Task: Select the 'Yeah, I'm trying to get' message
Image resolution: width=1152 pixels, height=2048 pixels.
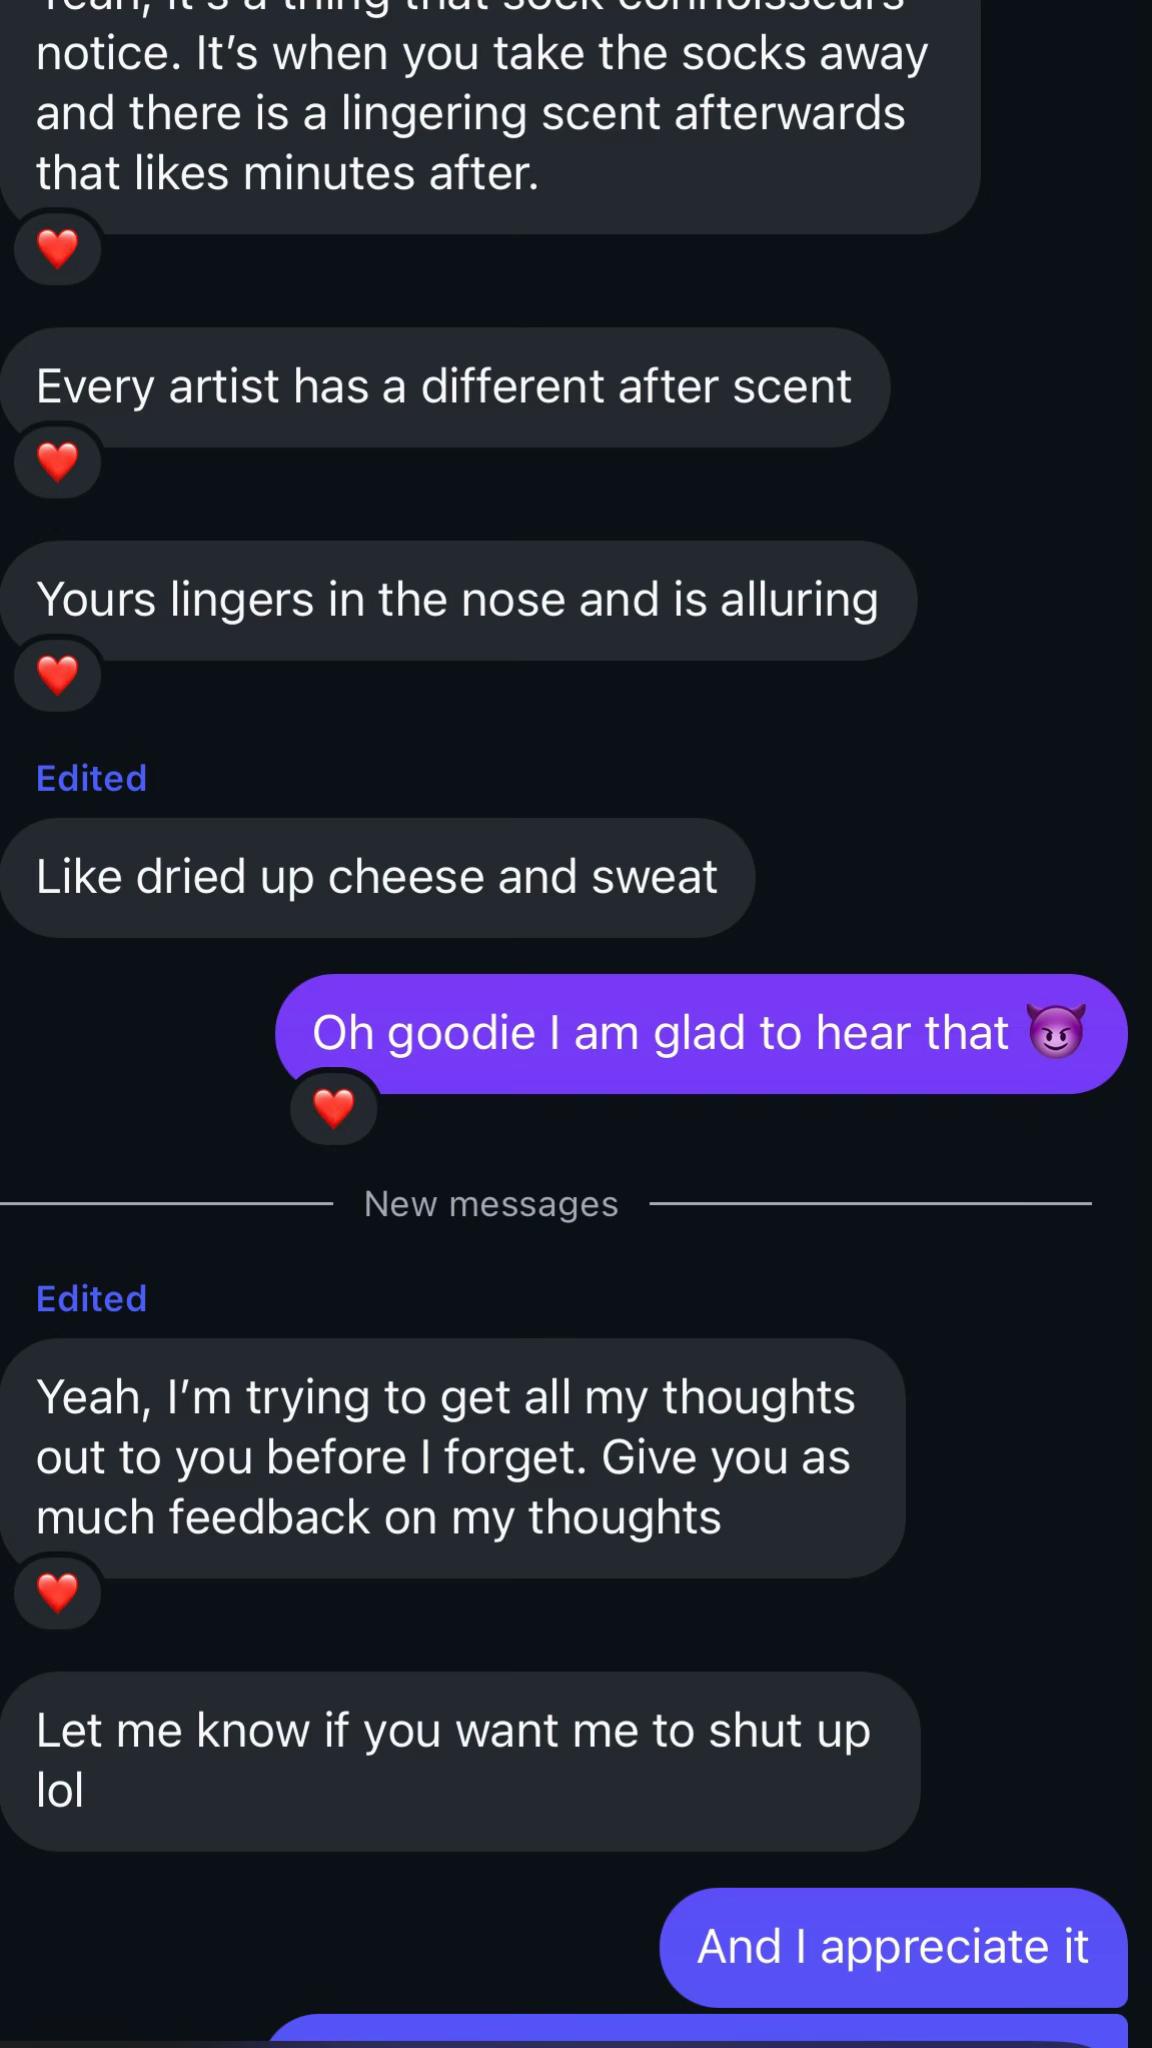Action: click(452, 1458)
